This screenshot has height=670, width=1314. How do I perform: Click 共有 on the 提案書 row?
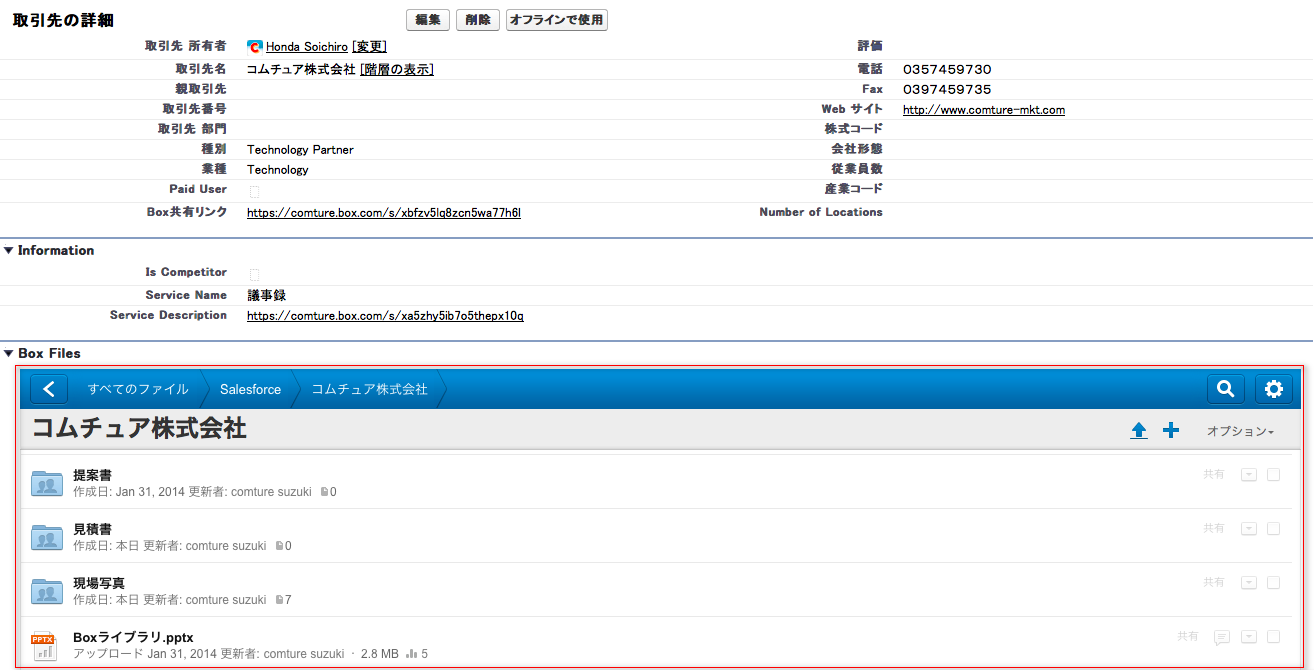pyautogui.click(x=1214, y=475)
